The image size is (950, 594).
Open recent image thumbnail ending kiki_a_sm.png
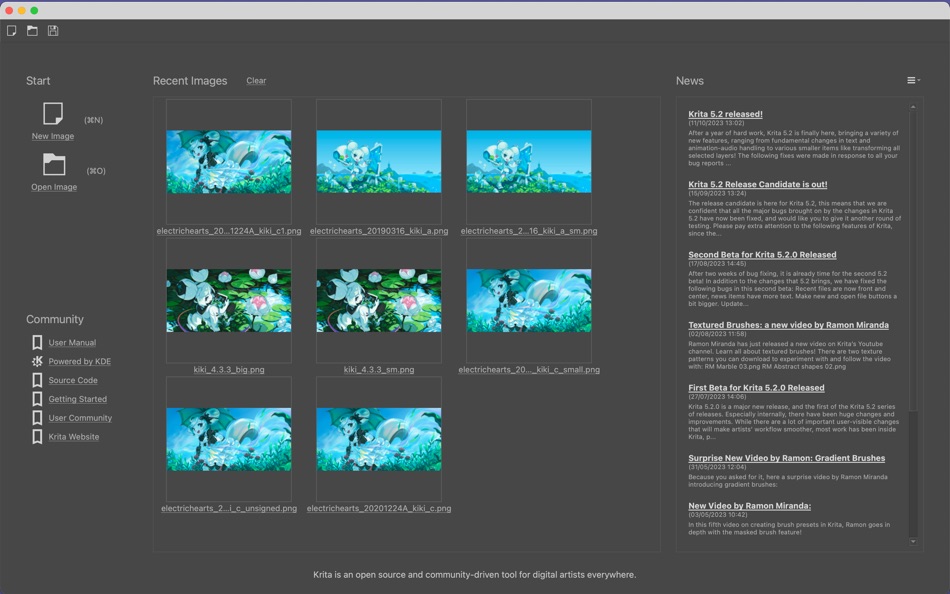(529, 162)
